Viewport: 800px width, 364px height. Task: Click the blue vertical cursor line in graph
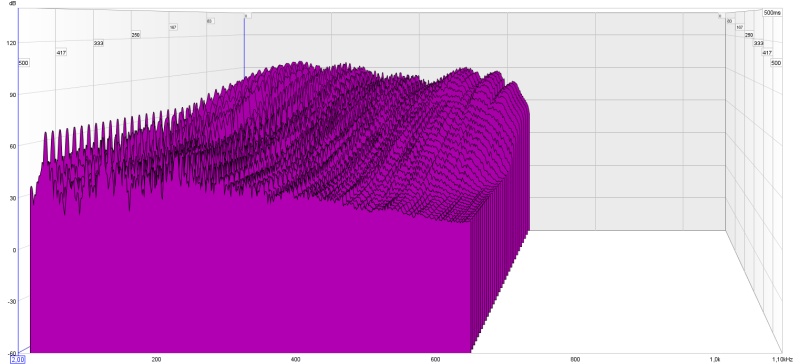(244, 46)
